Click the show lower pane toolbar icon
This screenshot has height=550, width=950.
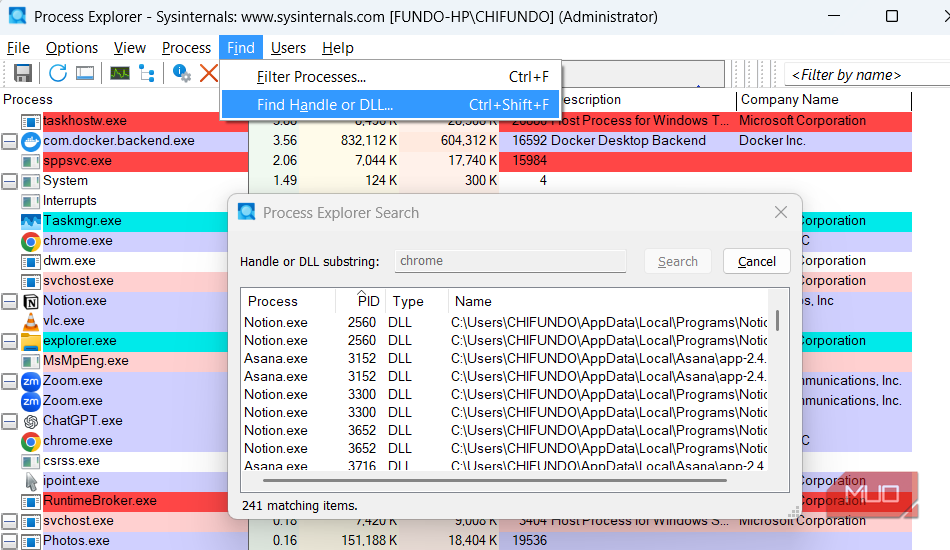pos(85,73)
